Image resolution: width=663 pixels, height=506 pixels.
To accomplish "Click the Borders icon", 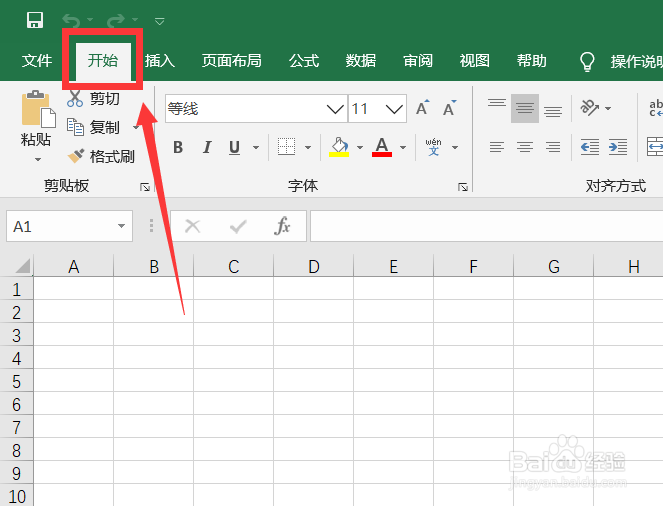I will (x=286, y=147).
